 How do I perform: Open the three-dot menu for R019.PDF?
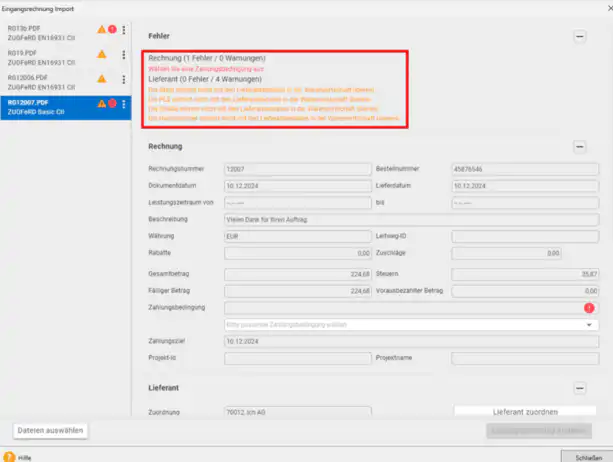124,55
